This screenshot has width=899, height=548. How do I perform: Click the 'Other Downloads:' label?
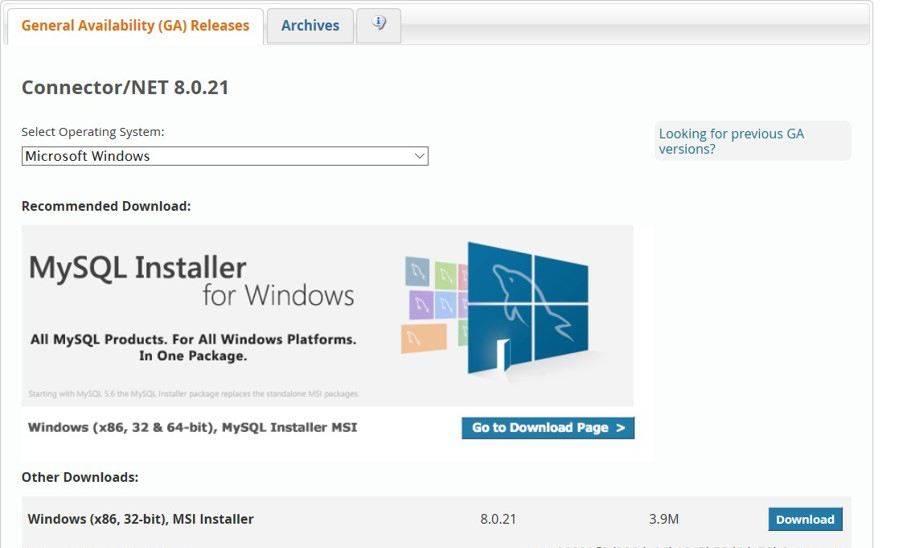click(80, 477)
